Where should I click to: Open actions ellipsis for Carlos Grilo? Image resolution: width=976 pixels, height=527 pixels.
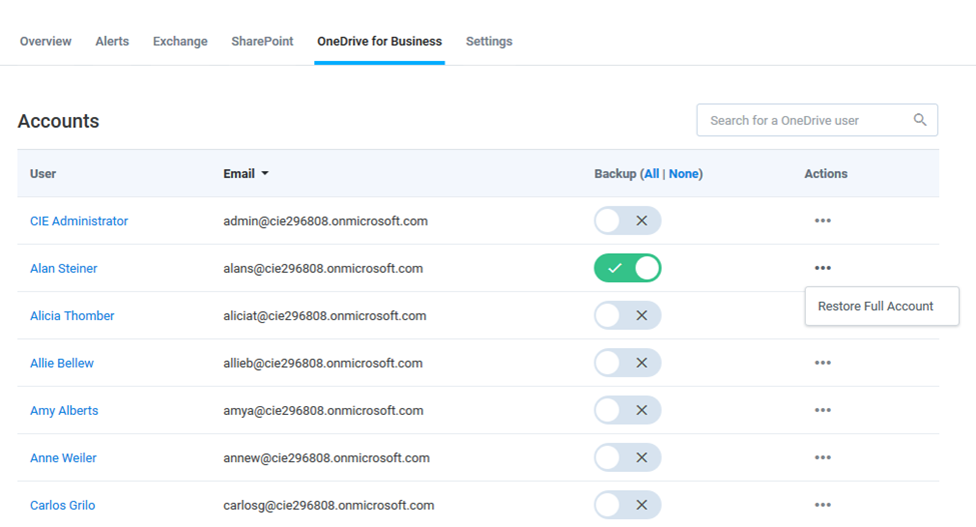[x=823, y=505]
